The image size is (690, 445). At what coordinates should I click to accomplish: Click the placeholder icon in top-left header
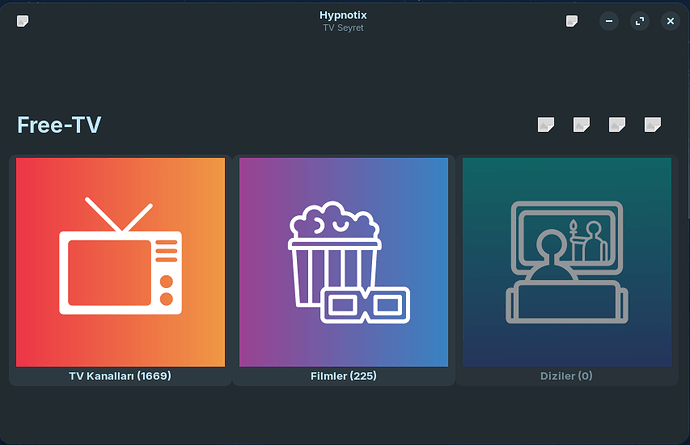click(22, 21)
